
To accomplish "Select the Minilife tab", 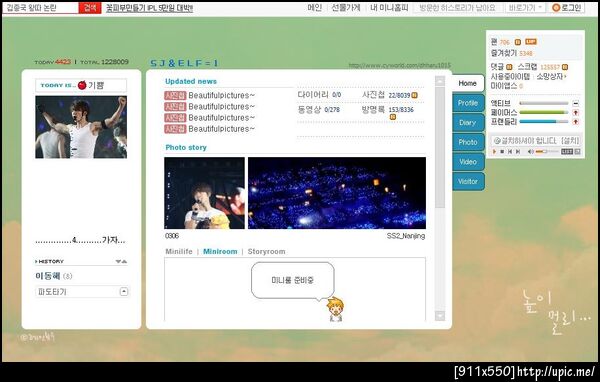I will point(179,251).
